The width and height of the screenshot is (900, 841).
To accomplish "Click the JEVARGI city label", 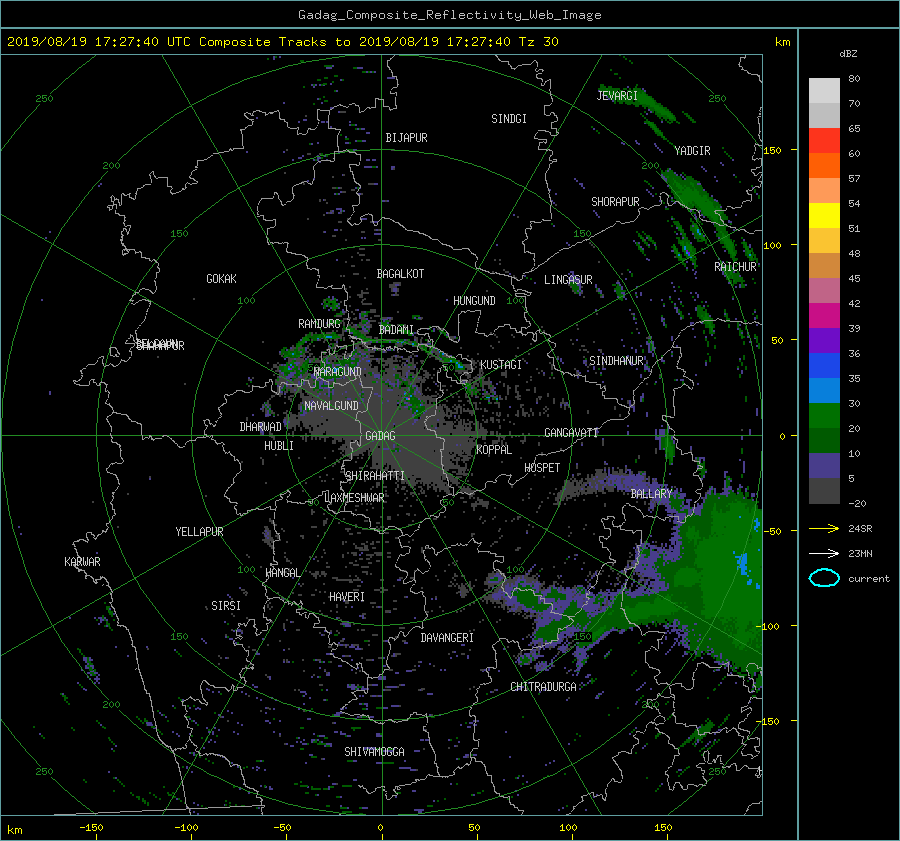I will point(617,96).
